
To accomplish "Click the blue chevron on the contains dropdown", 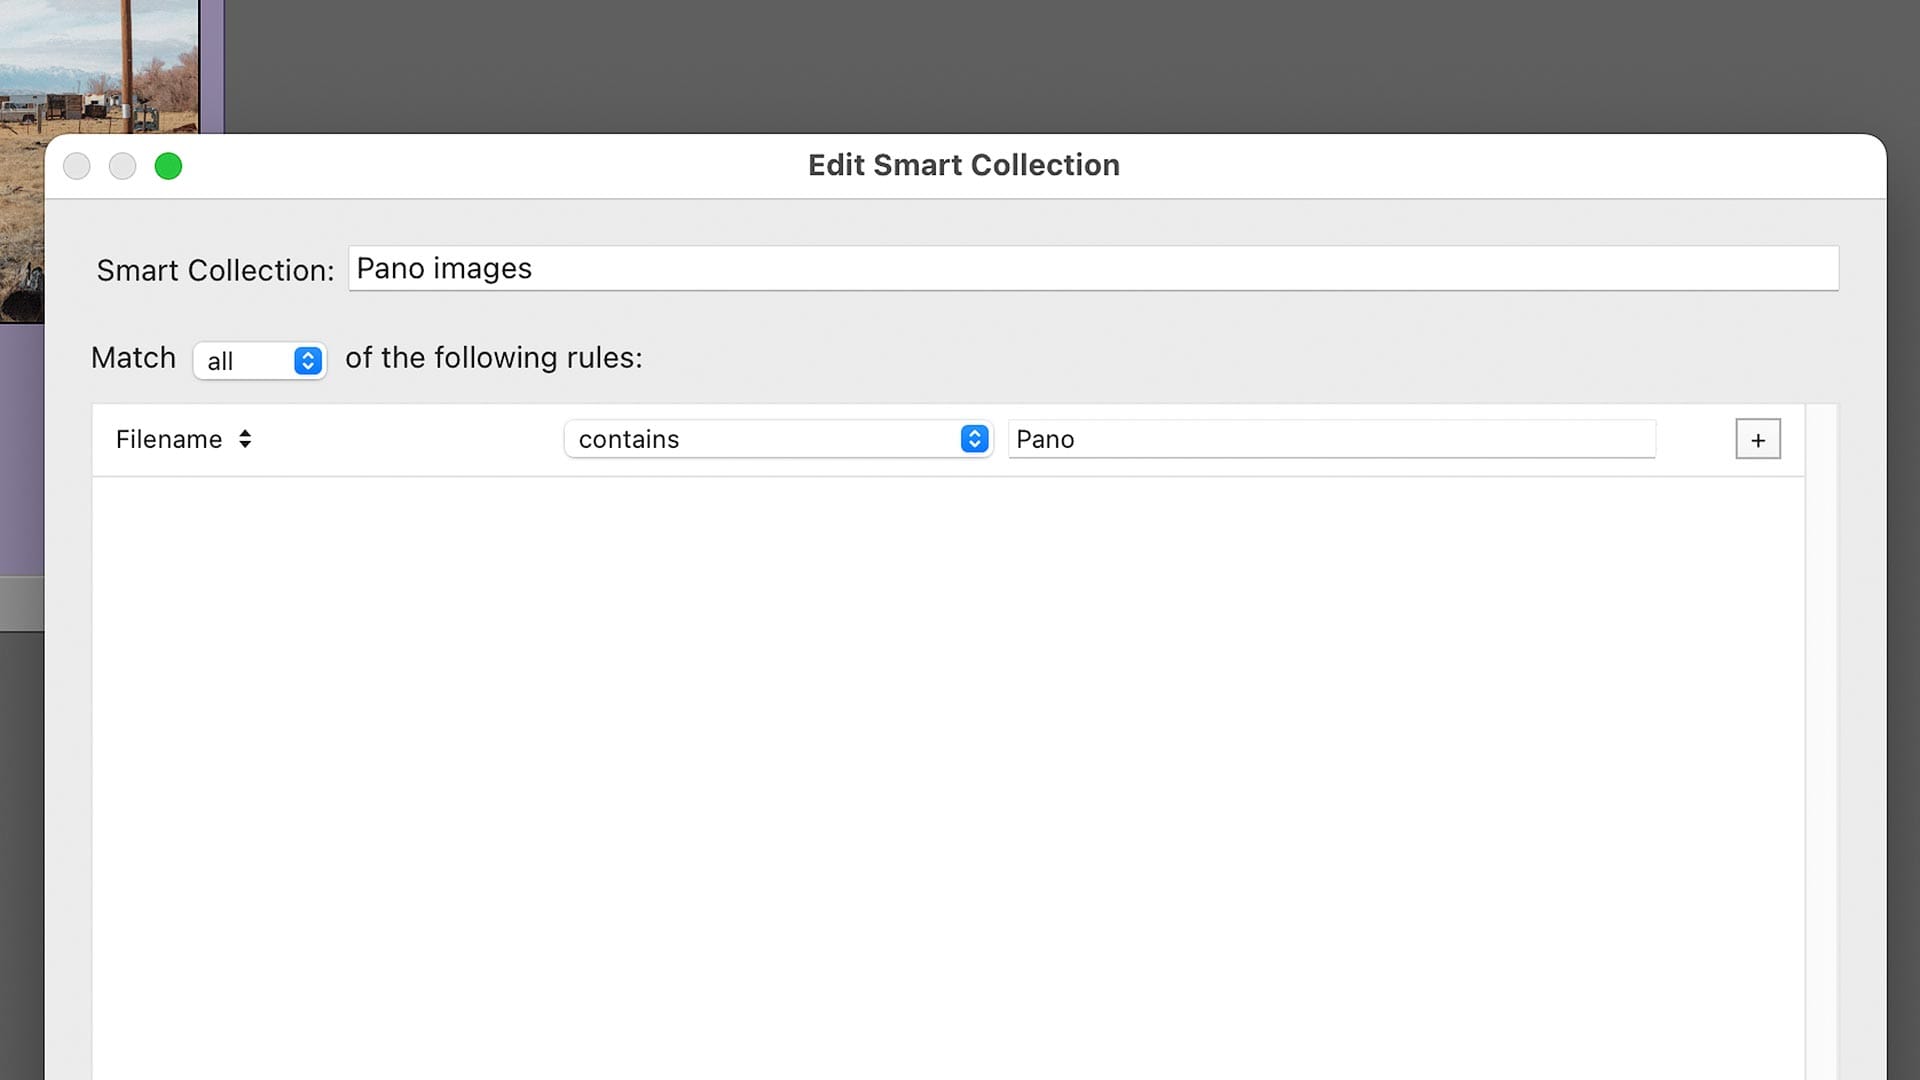I will click(974, 439).
